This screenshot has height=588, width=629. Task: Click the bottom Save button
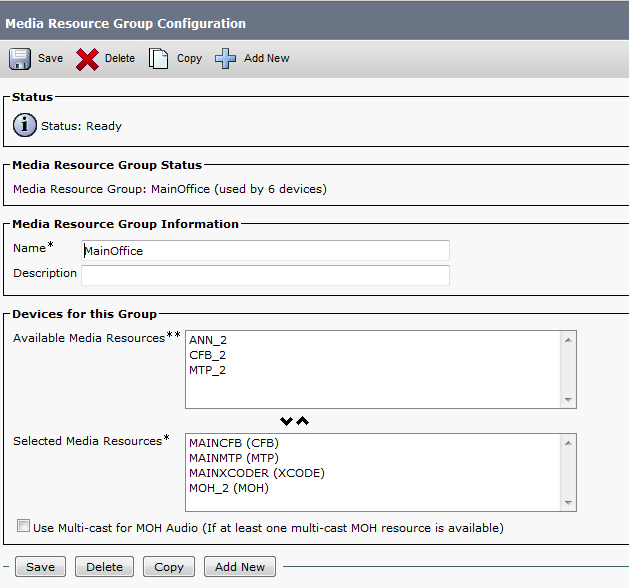(41, 567)
